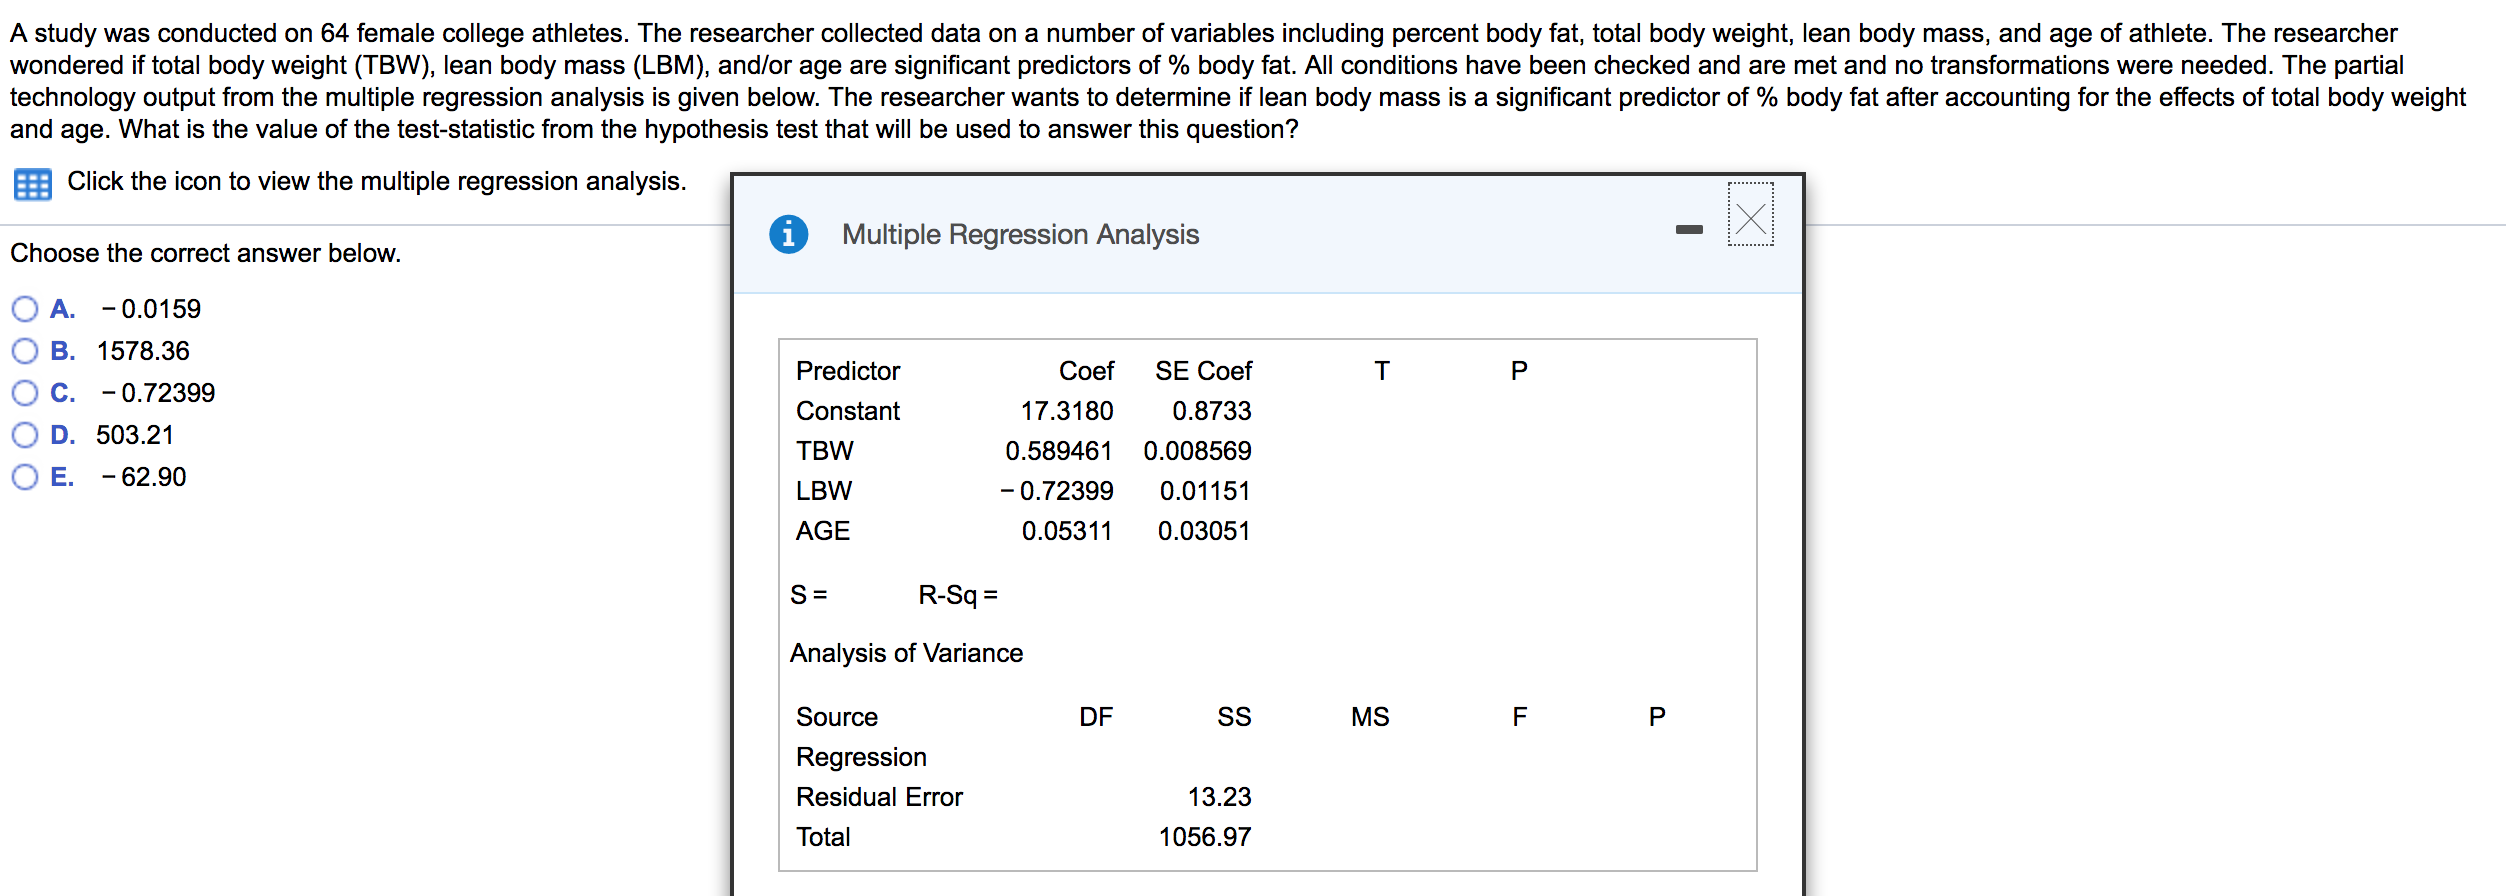2506x896 pixels.
Task: Click the table icon to view regression data
Action: tap(33, 184)
